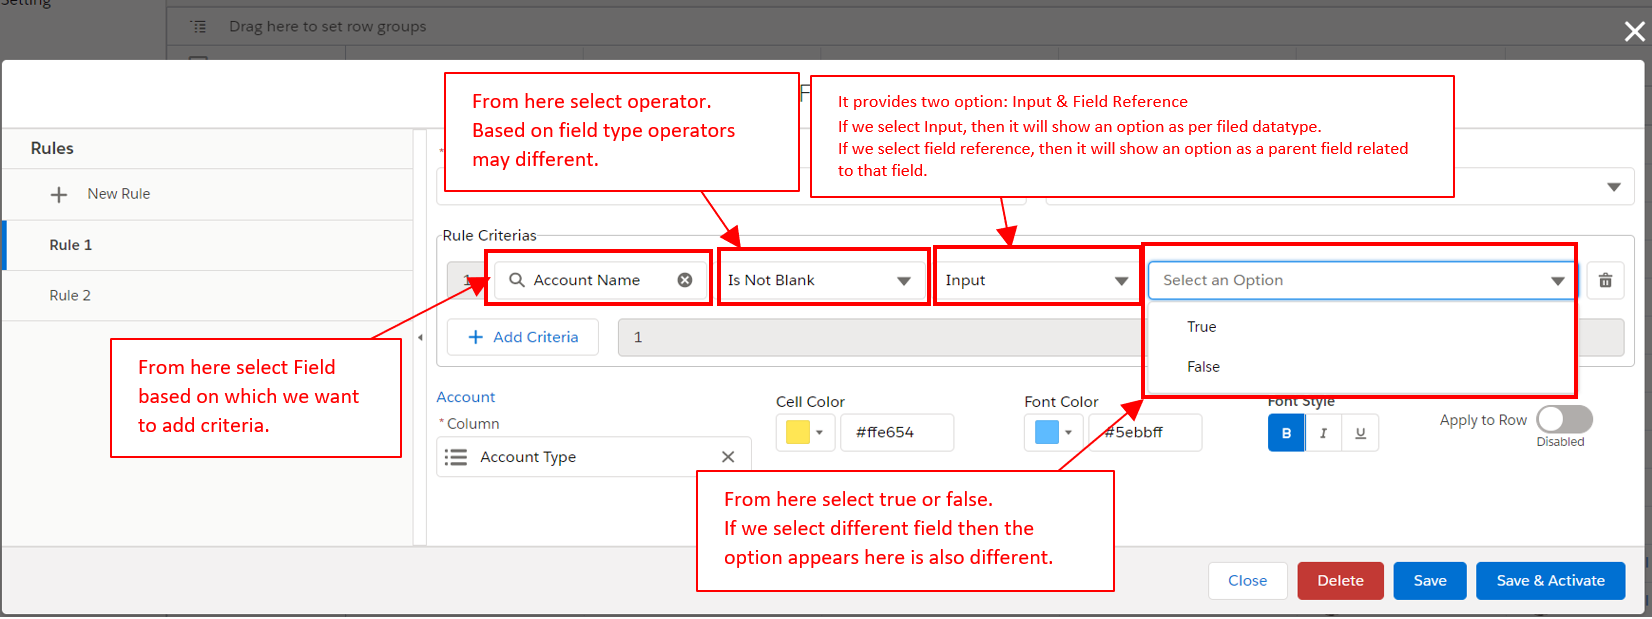The image size is (1652, 619).
Task: Choose True from the option list
Action: 1202,327
